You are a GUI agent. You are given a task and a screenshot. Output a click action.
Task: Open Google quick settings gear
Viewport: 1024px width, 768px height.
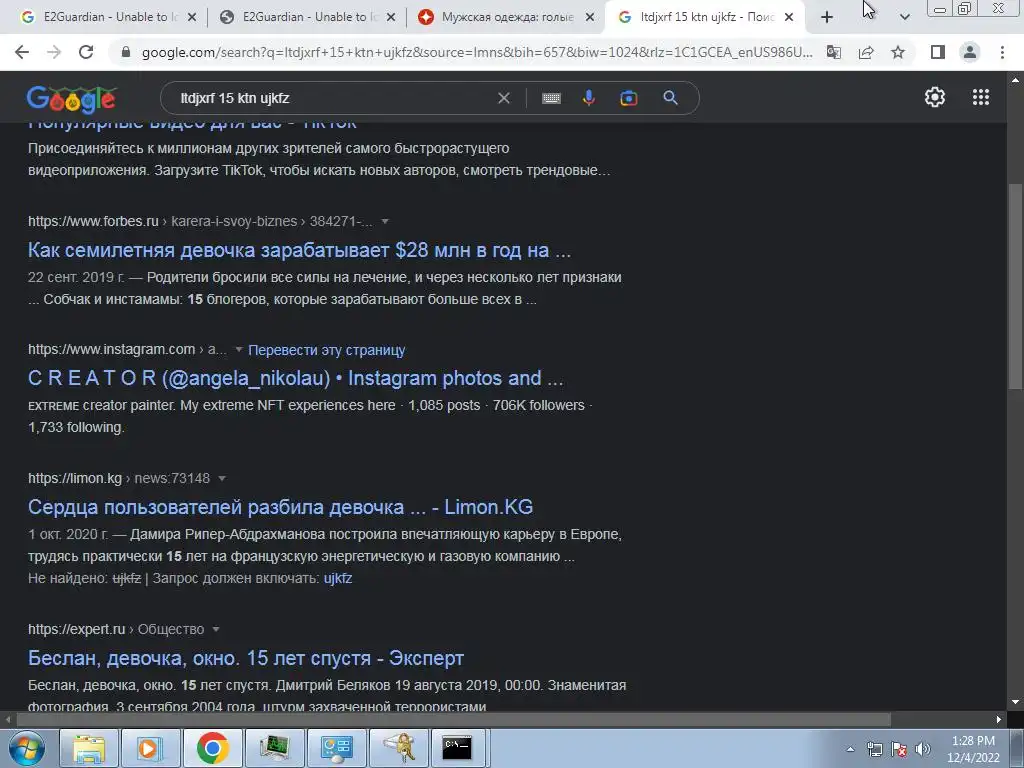935,97
